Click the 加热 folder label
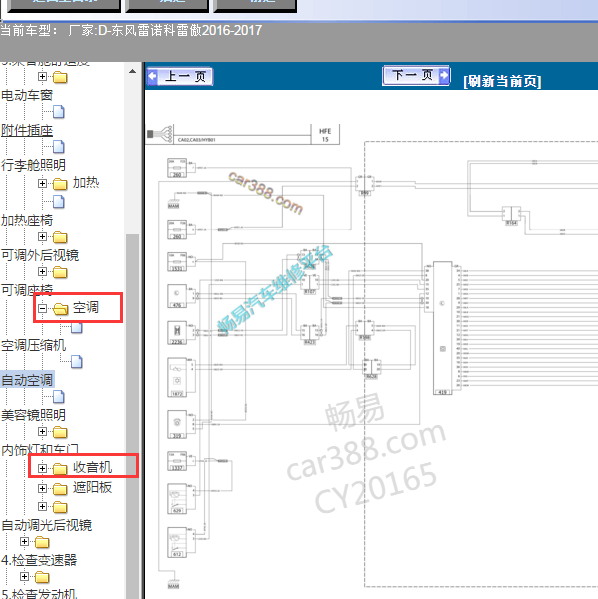598x599 pixels. pos(86,183)
